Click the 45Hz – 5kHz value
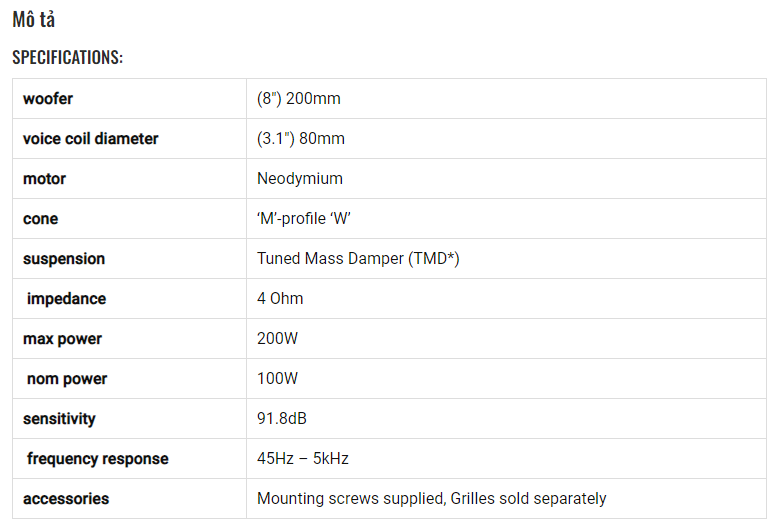Screen dimensions: 773x528 303,458
